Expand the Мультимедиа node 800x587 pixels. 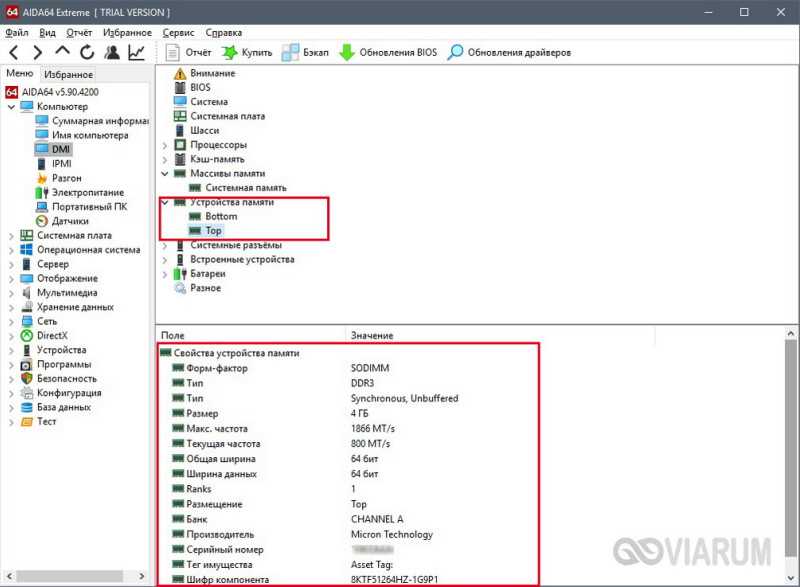(x=11, y=293)
